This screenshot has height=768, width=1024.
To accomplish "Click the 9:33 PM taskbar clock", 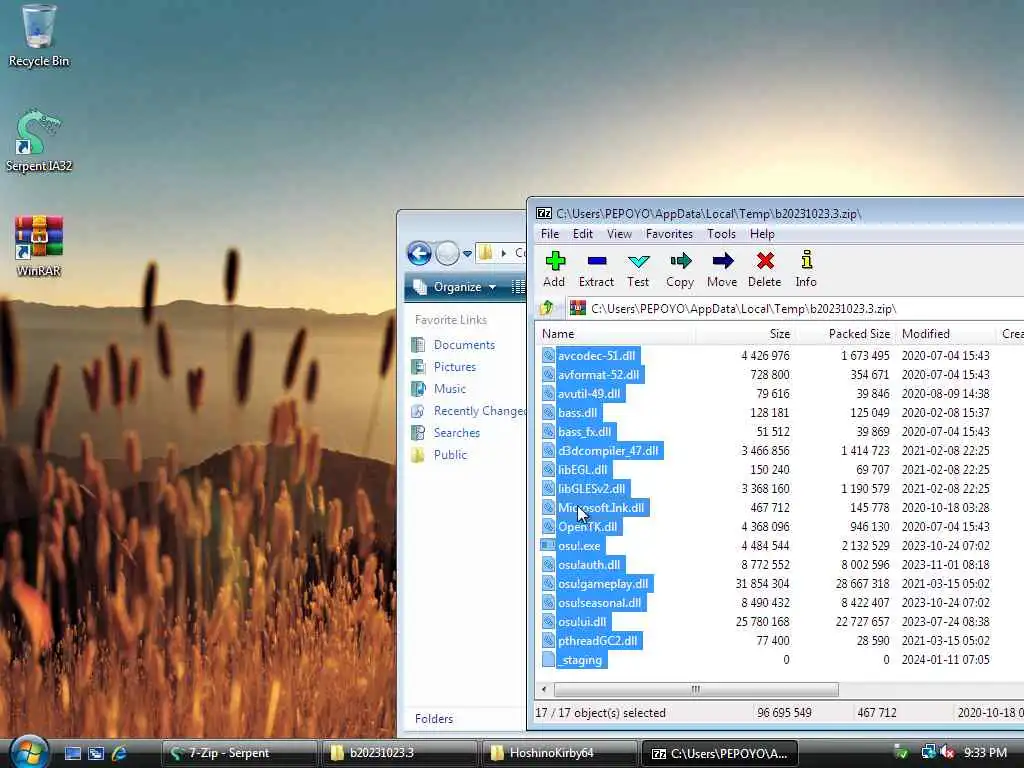I will pos(985,752).
